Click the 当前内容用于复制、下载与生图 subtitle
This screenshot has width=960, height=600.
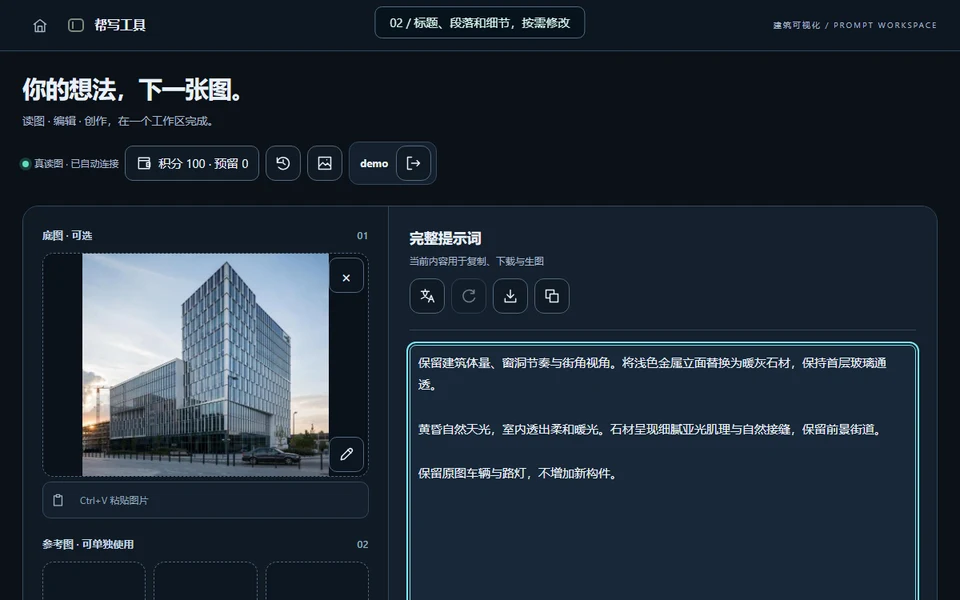(476, 261)
